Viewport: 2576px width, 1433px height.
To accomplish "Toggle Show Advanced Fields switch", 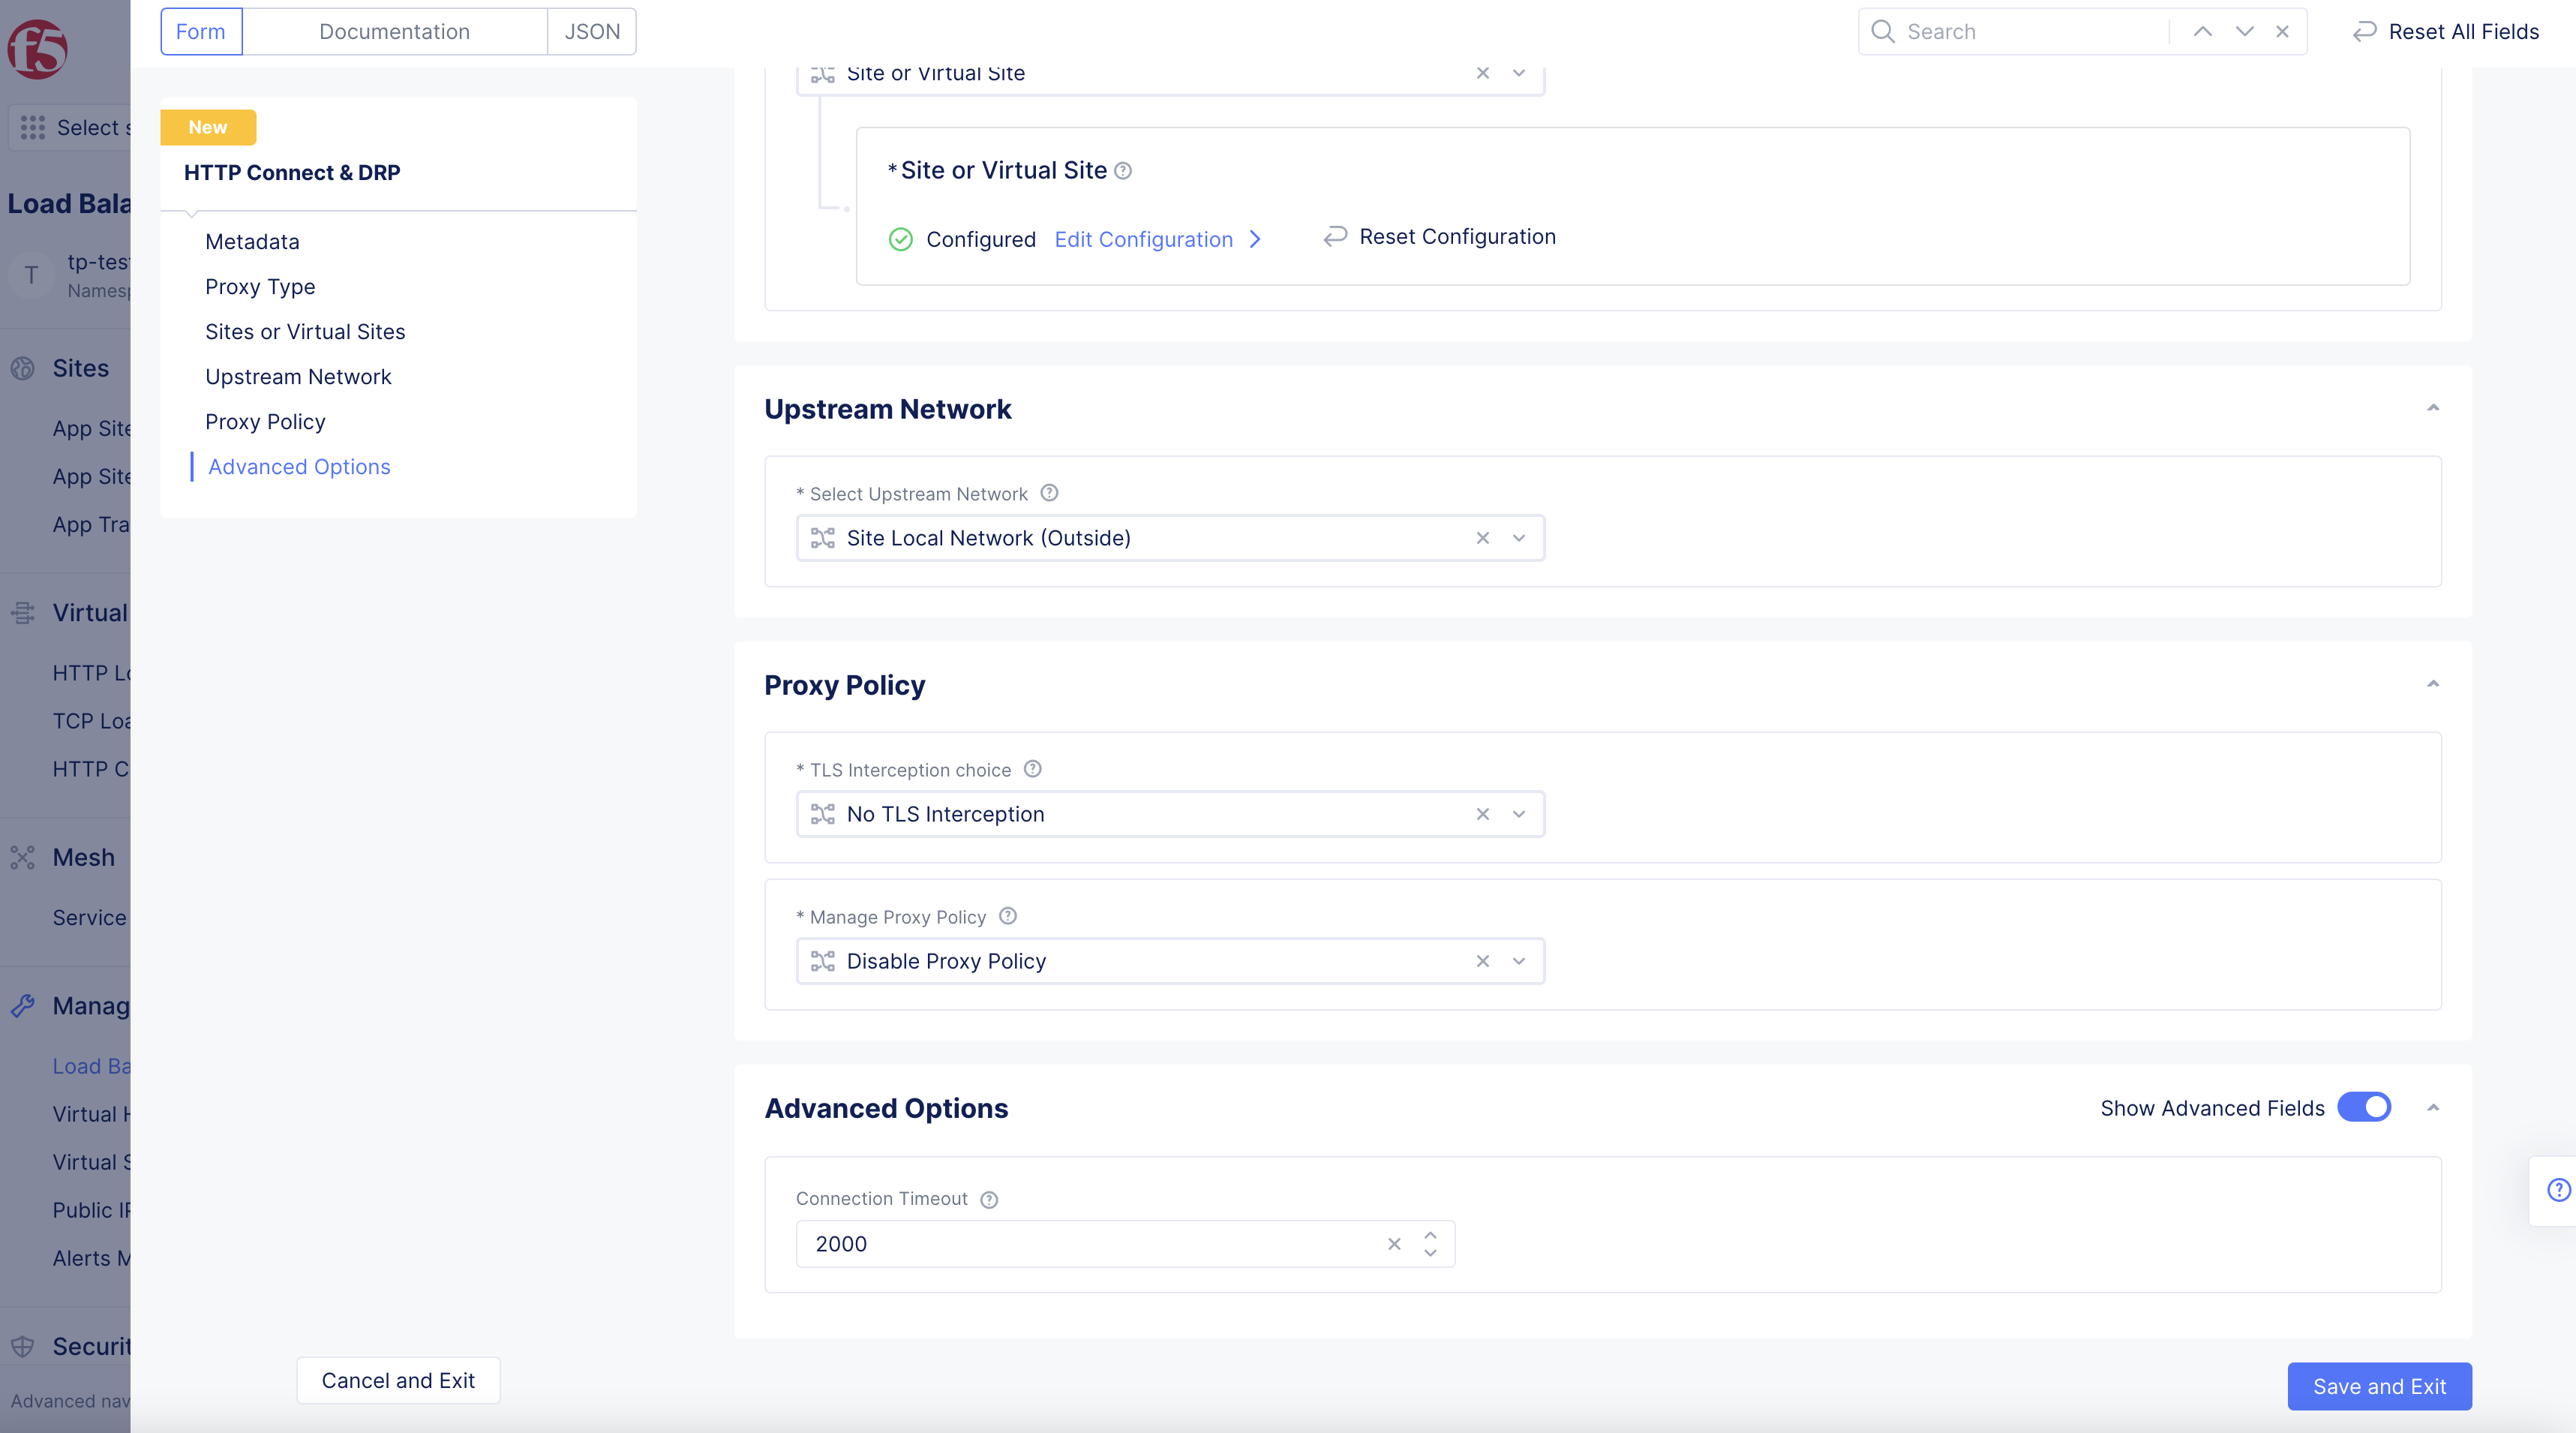I will tap(2364, 1108).
